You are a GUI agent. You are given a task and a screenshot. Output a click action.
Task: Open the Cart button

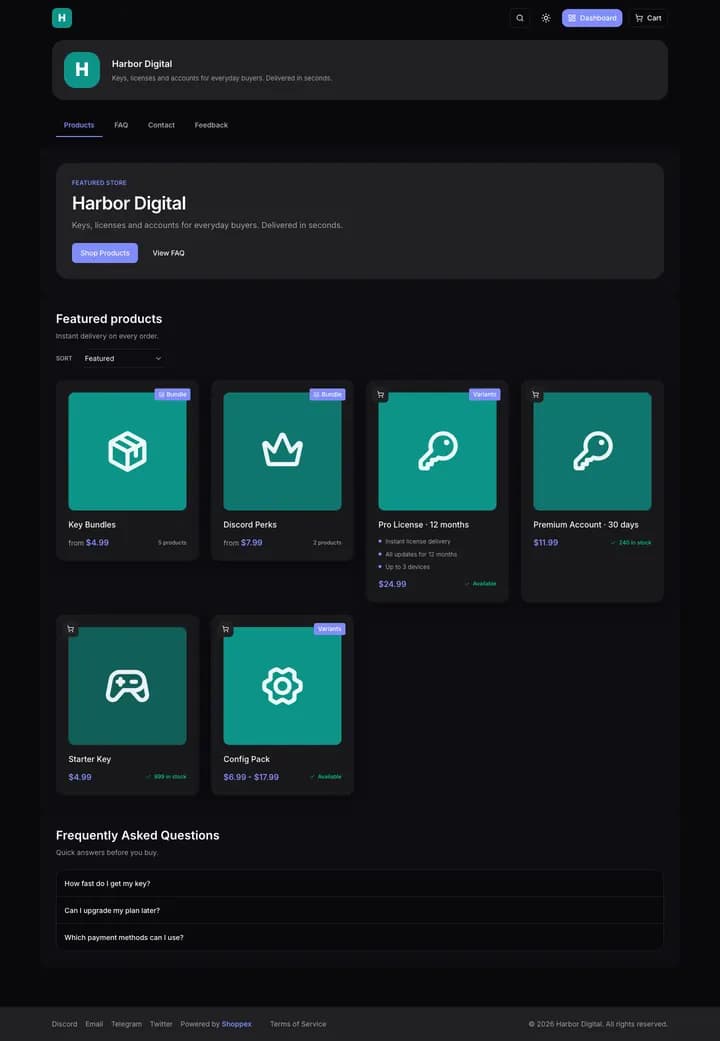click(x=648, y=18)
